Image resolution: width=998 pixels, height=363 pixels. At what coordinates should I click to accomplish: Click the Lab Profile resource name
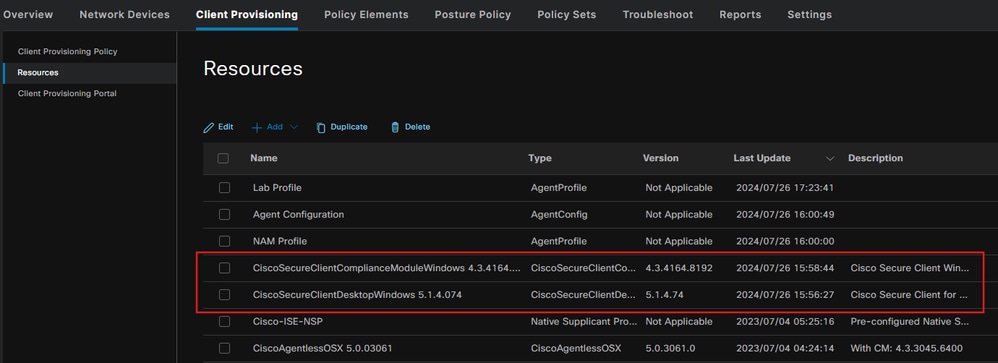(x=277, y=188)
